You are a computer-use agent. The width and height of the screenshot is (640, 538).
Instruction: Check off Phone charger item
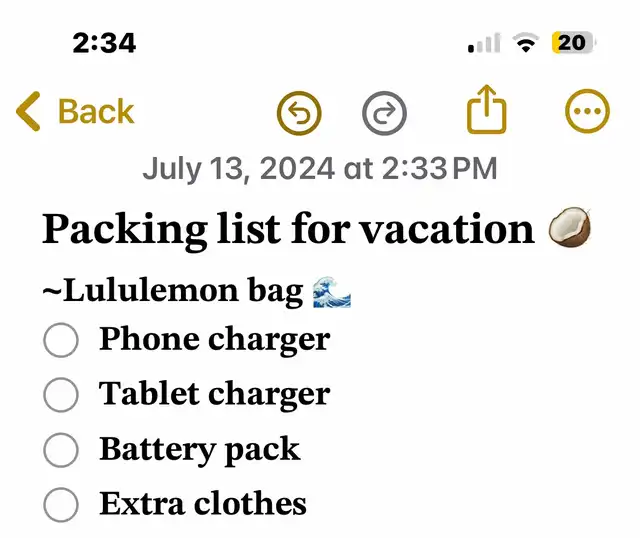pyautogui.click(x=61, y=340)
